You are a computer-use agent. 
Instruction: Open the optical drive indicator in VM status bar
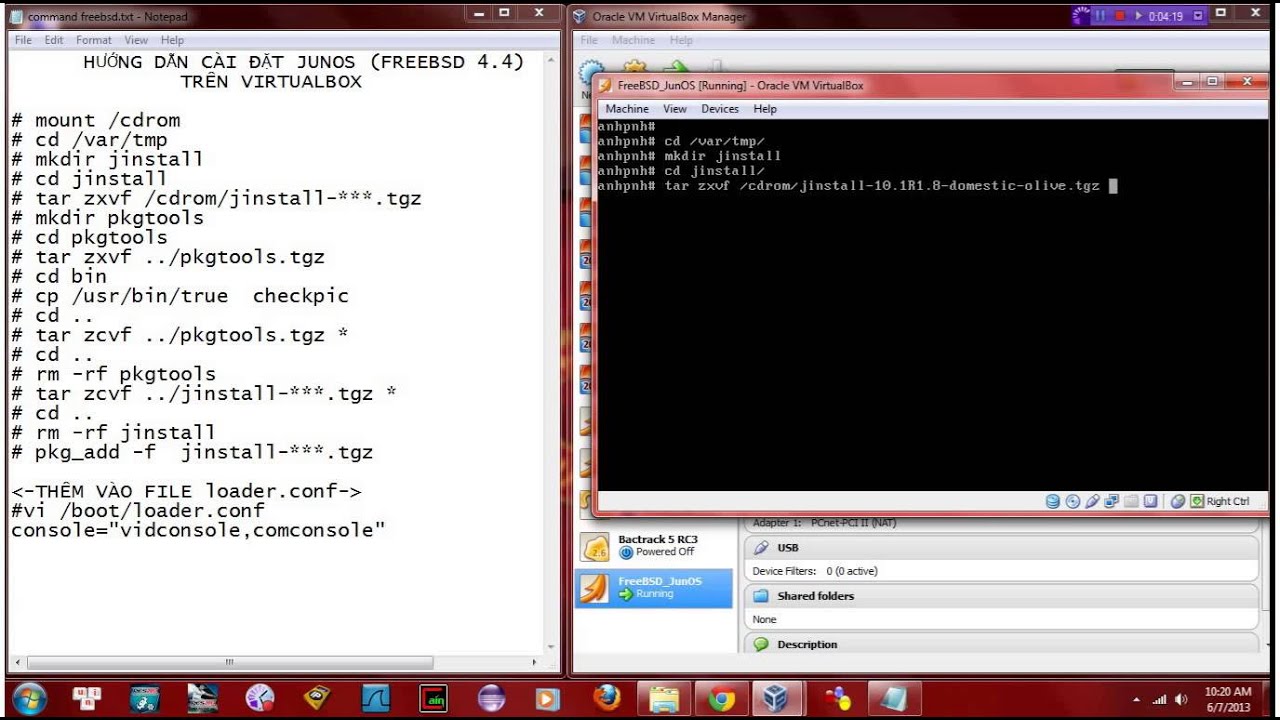[1073, 501]
